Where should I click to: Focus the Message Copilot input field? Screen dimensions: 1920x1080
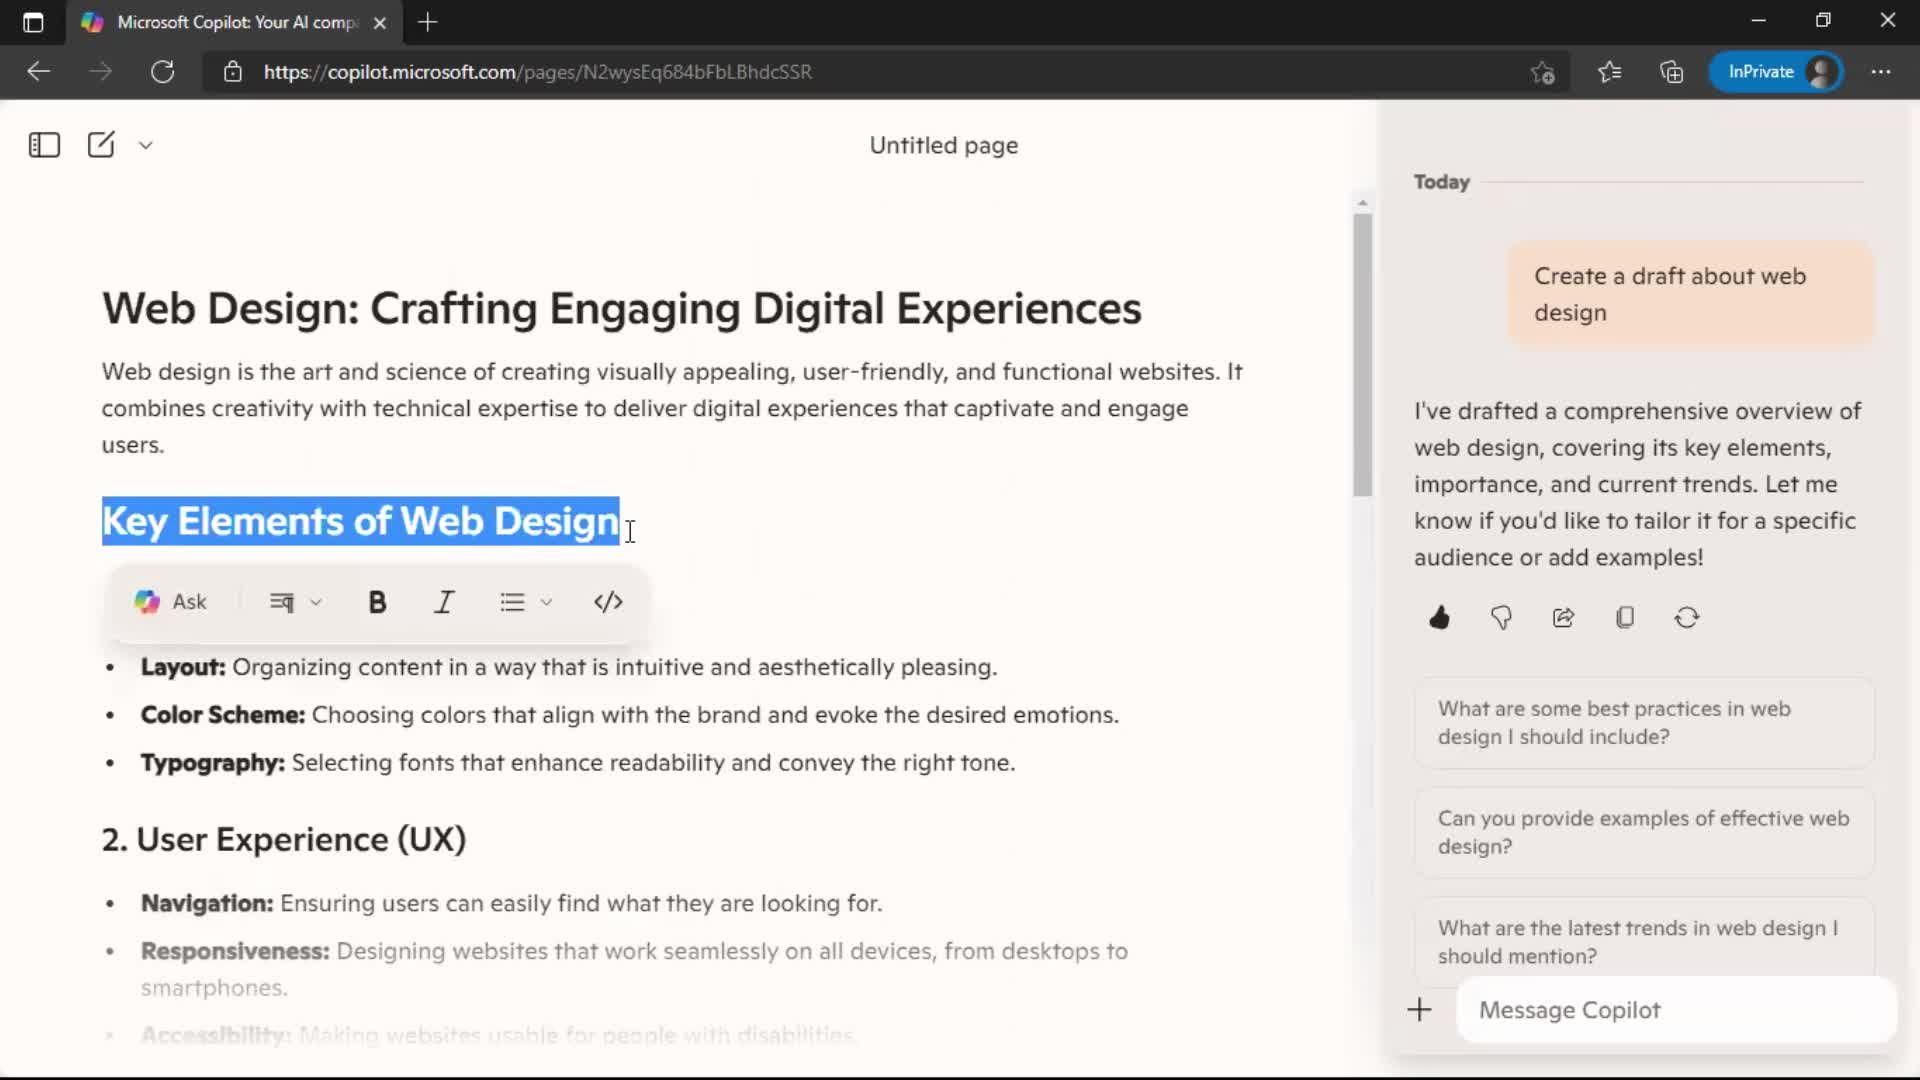point(1676,1010)
